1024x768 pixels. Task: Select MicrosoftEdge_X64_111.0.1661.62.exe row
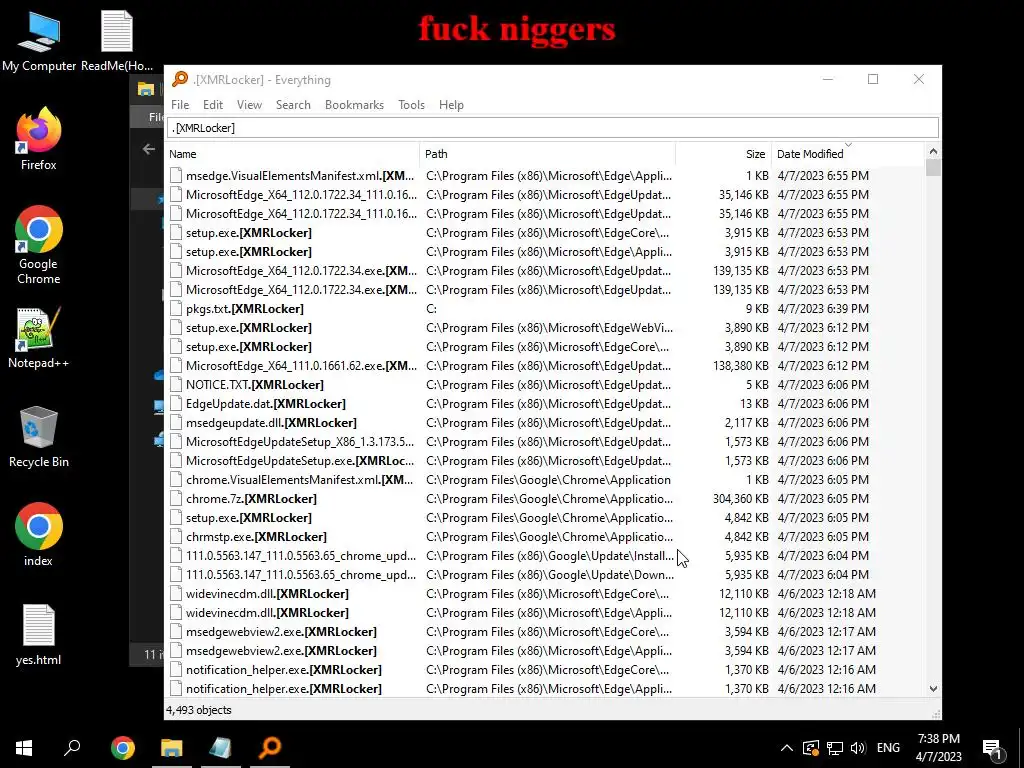point(545,366)
